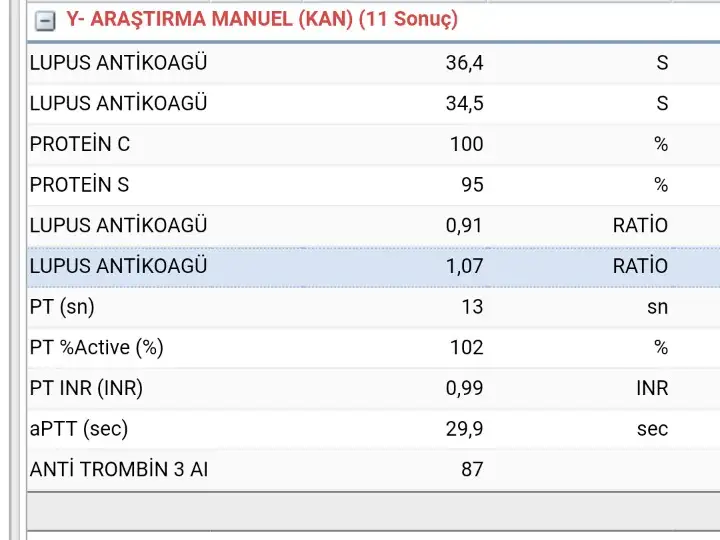Select the PROTEİN C test row

click(x=80, y=144)
